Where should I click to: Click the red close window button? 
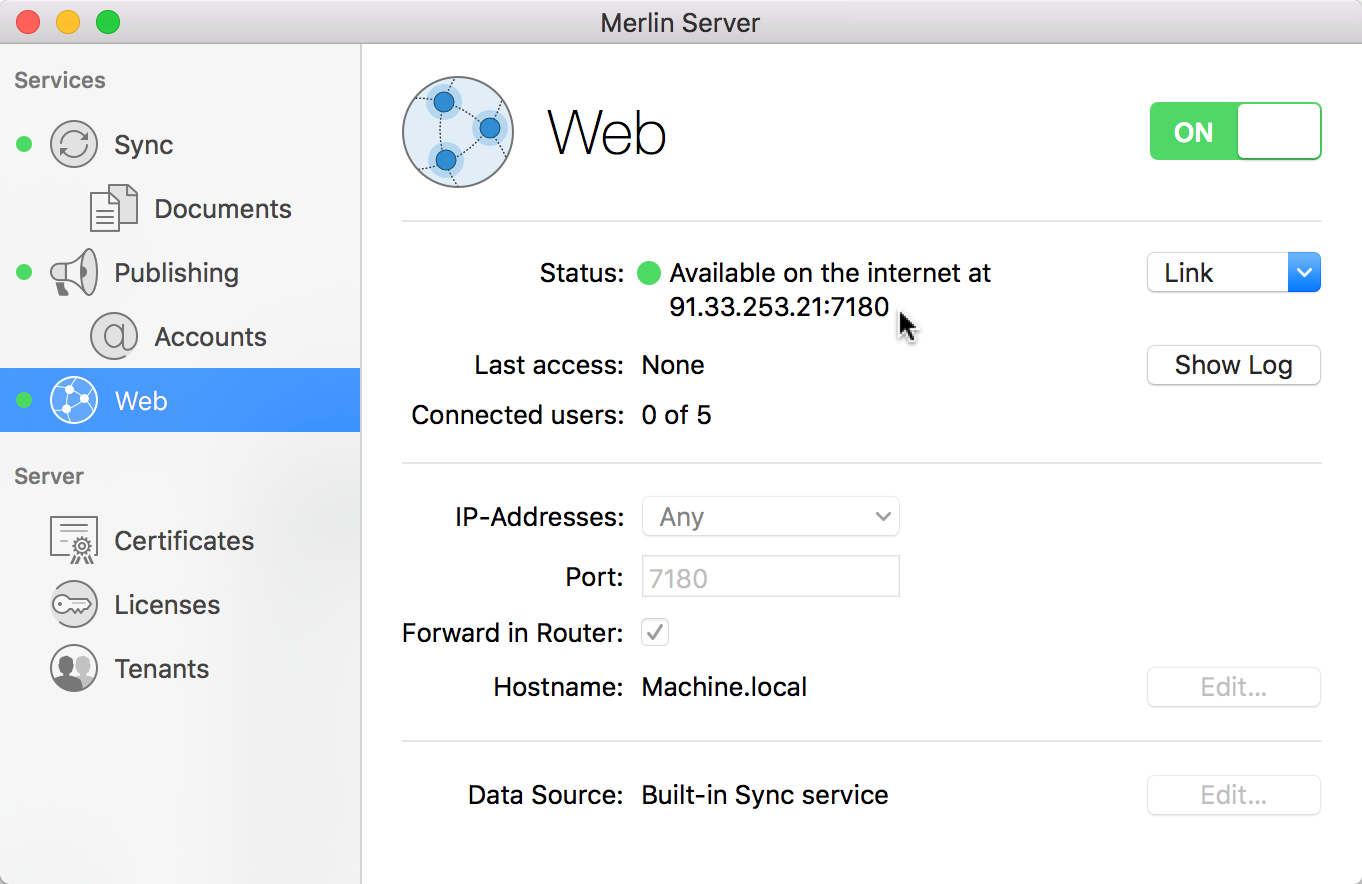point(28,21)
